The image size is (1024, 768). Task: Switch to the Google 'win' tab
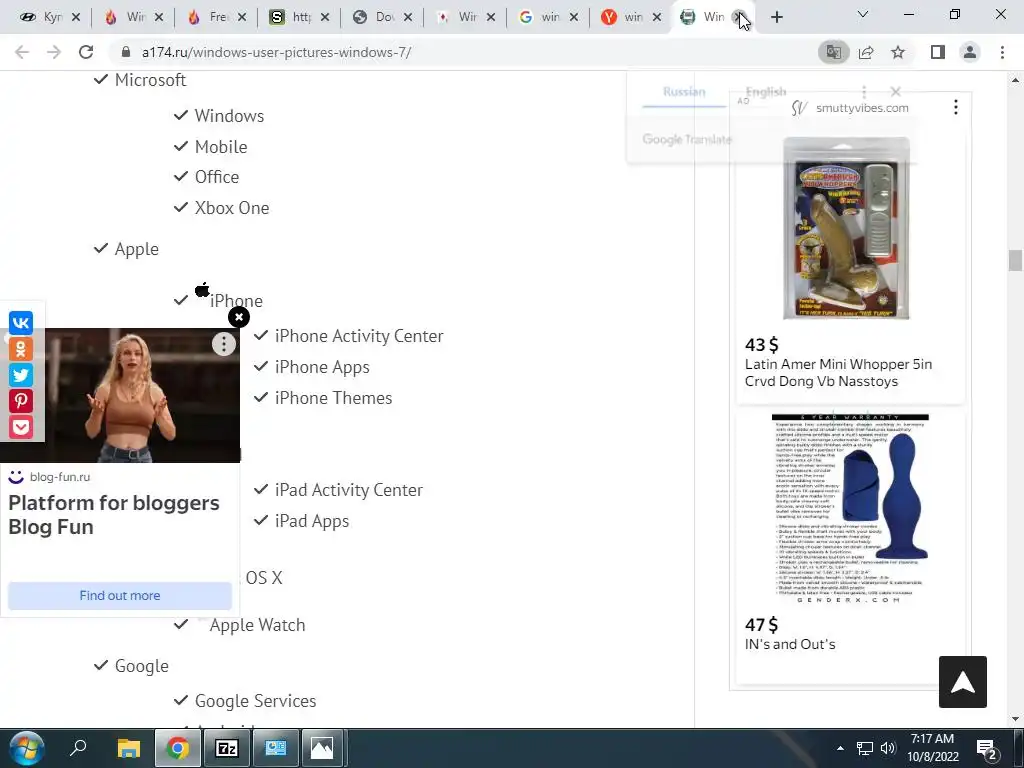pyautogui.click(x=539, y=17)
